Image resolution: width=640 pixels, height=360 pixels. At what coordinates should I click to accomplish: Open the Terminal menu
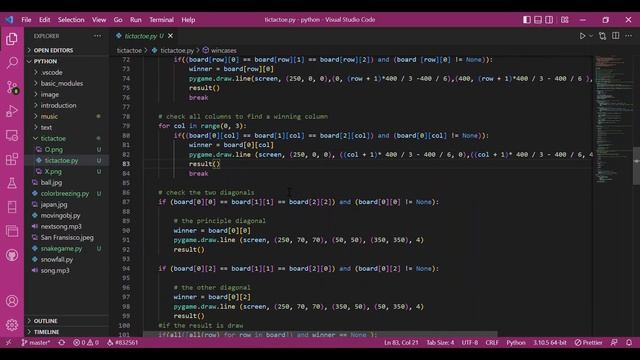(161, 20)
